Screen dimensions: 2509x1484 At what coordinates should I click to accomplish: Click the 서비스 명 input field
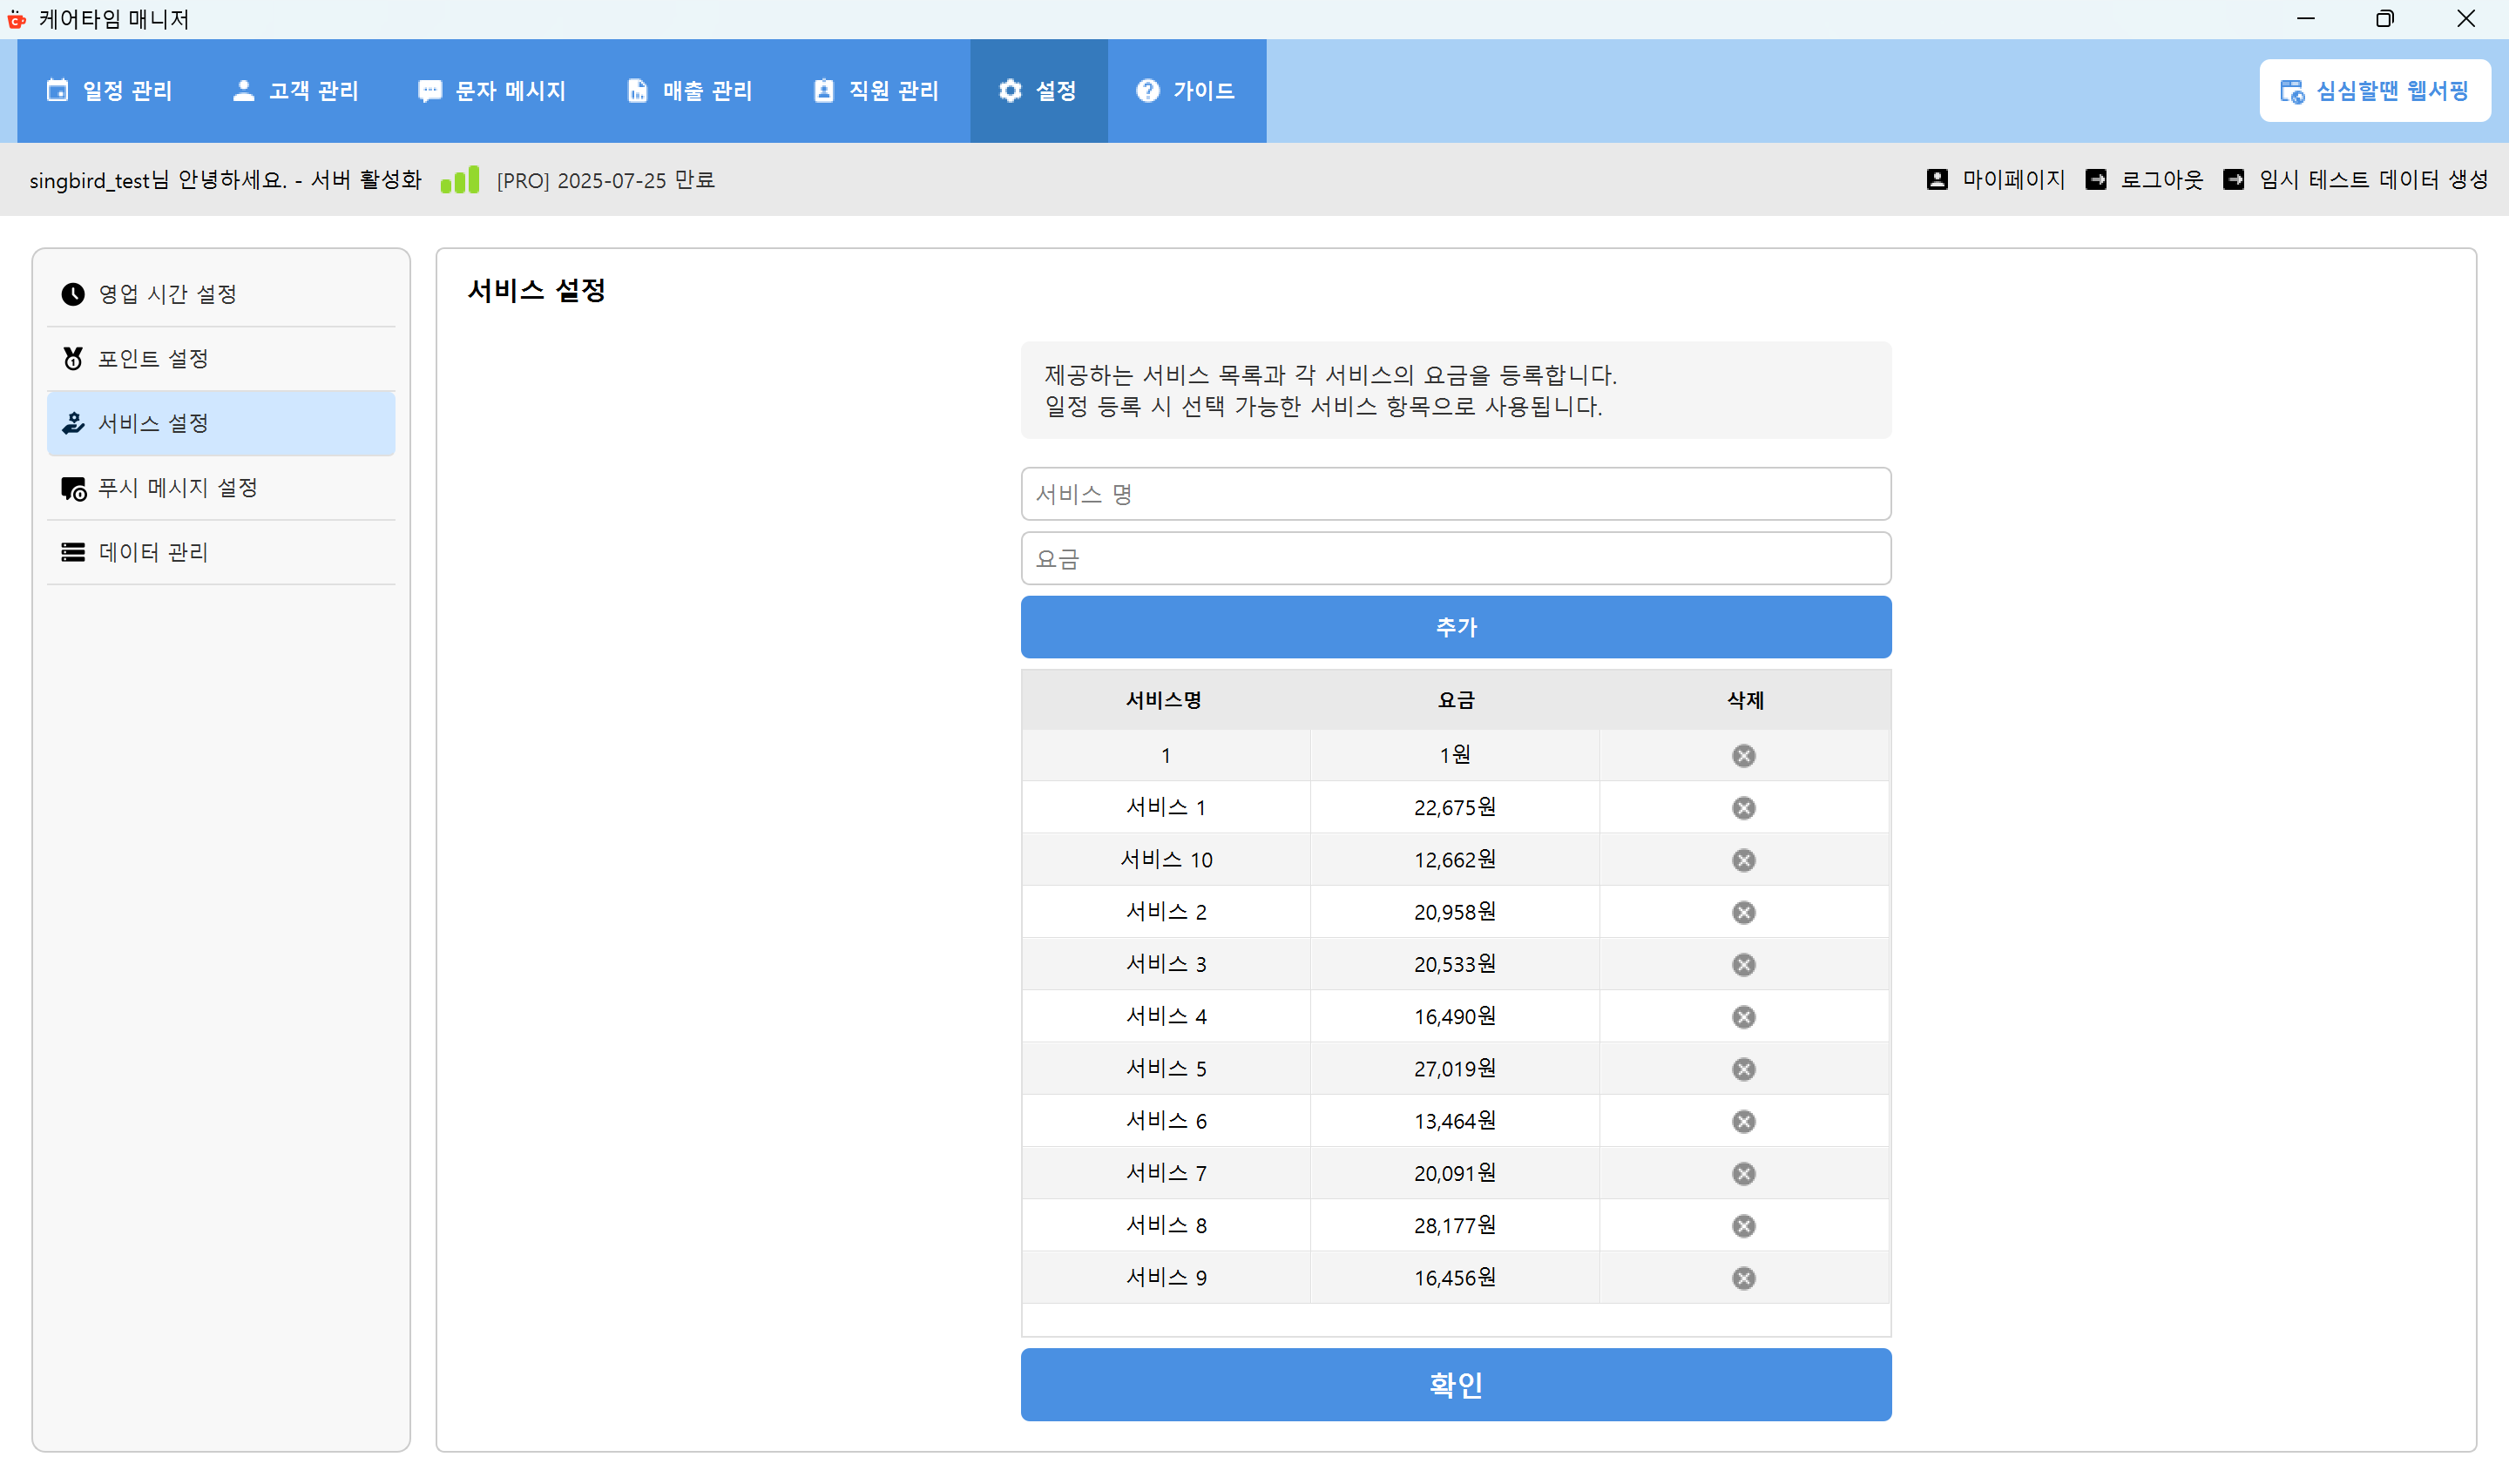coord(1455,493)
